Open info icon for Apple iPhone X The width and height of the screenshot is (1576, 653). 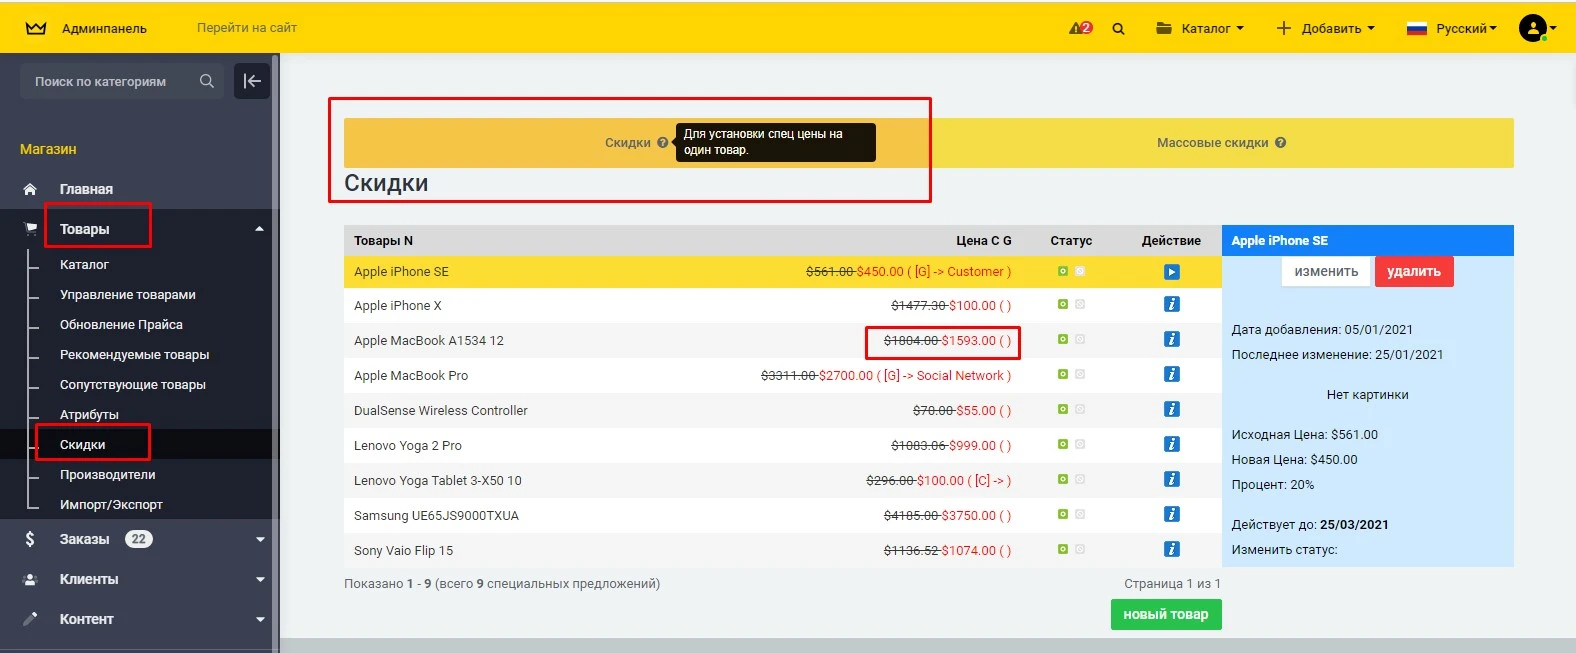coord(1171,304)
